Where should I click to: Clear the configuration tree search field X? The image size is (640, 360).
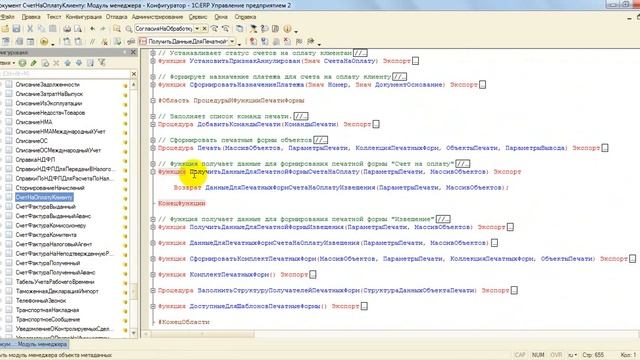133,74
